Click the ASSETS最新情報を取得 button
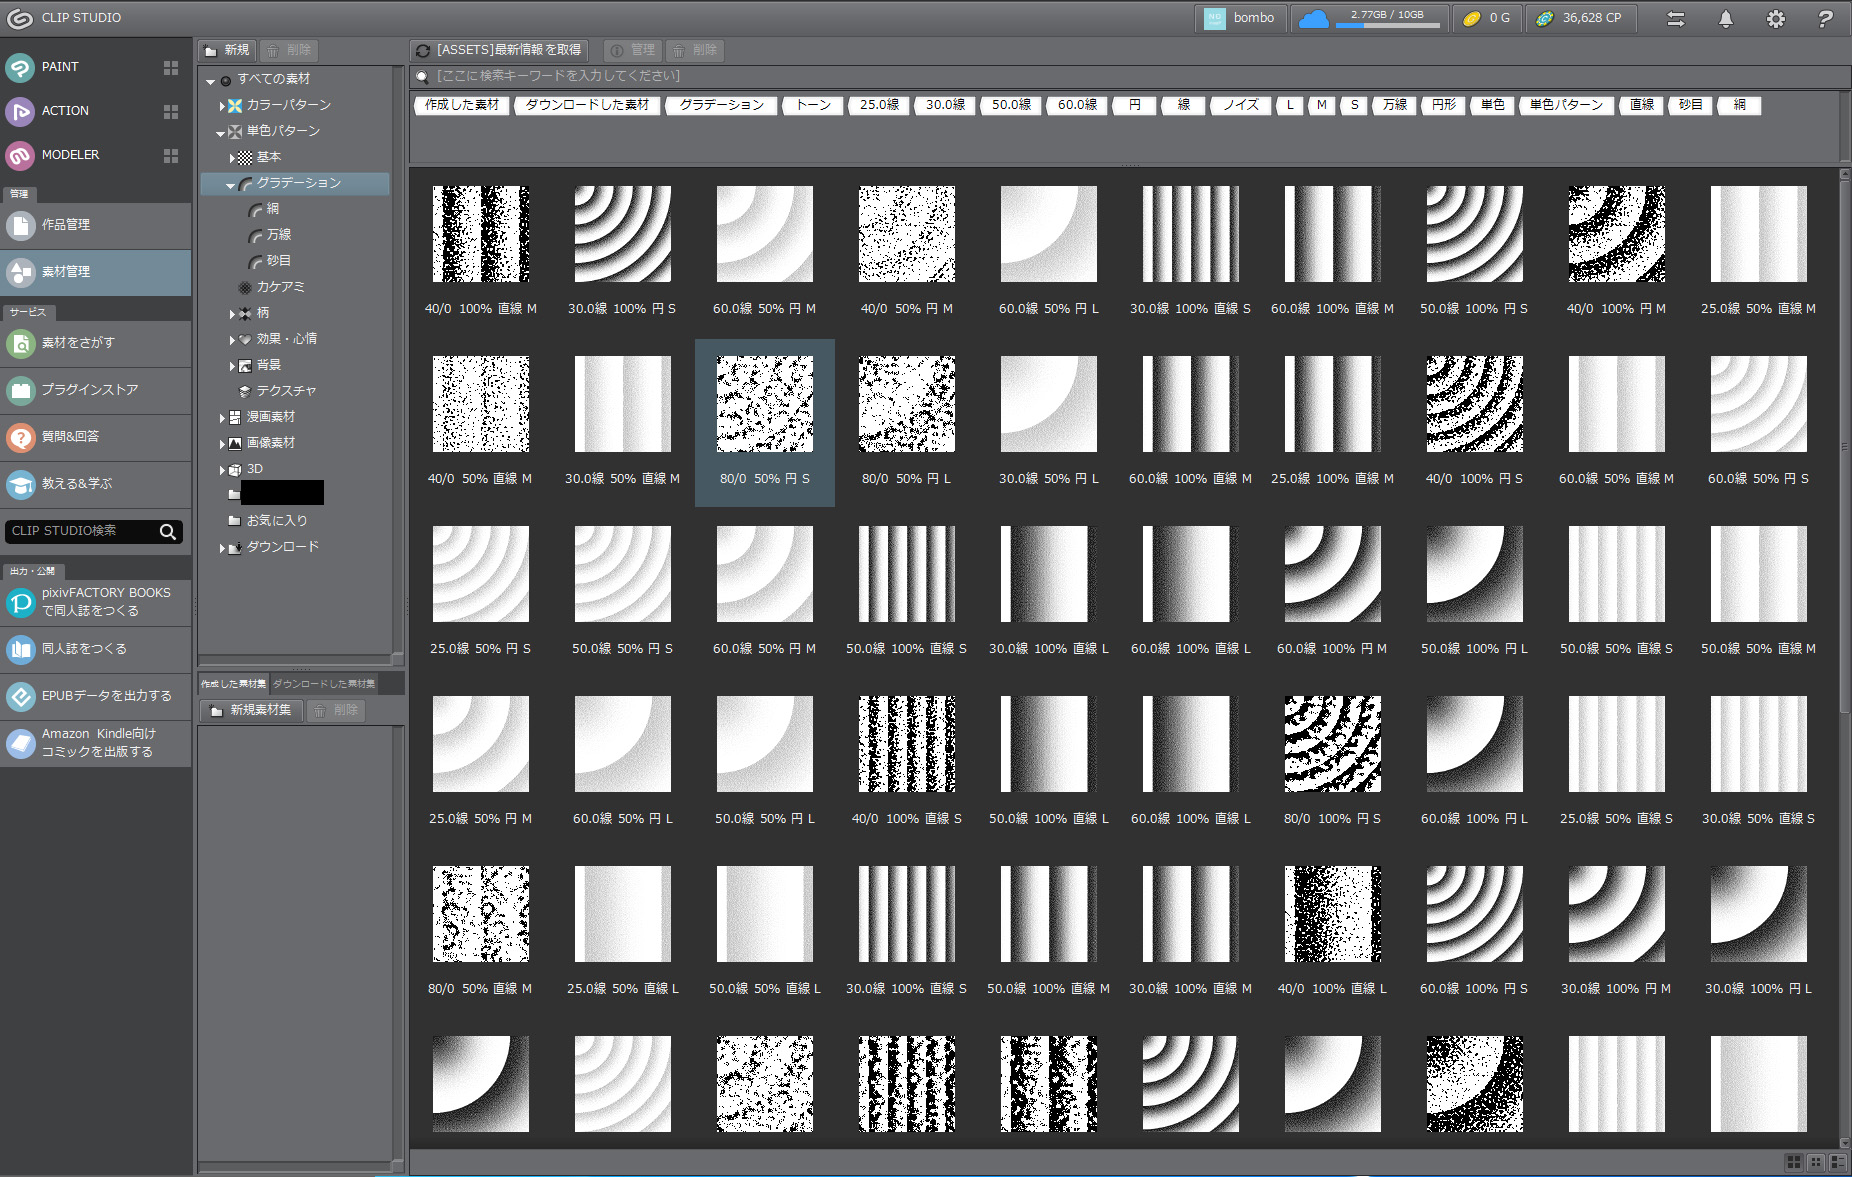This screenshot has width=1852, height=1177. point(499,50)
